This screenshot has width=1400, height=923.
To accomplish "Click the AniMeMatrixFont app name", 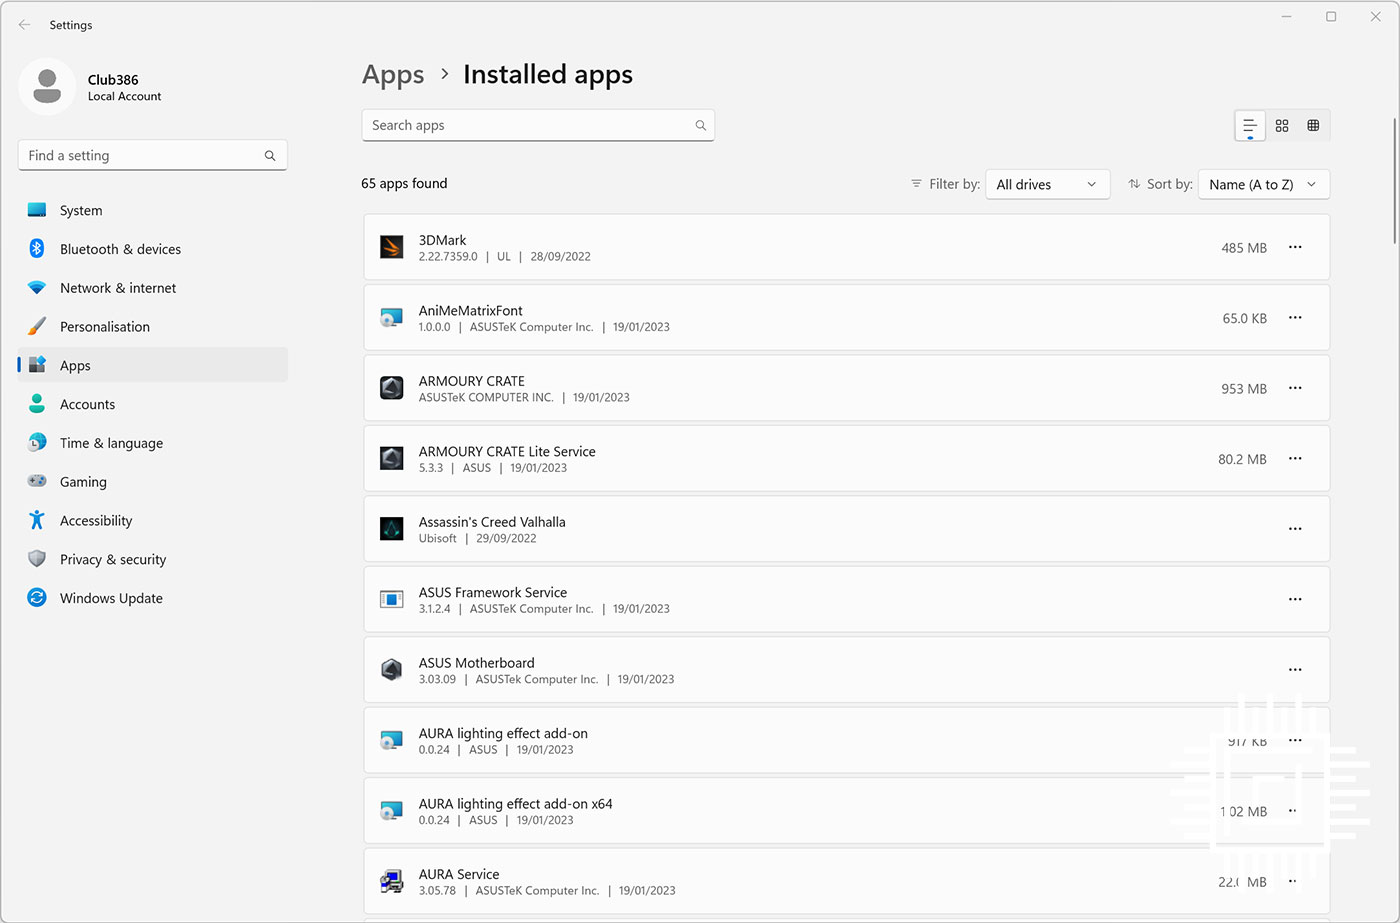I will tap(470, 311).
